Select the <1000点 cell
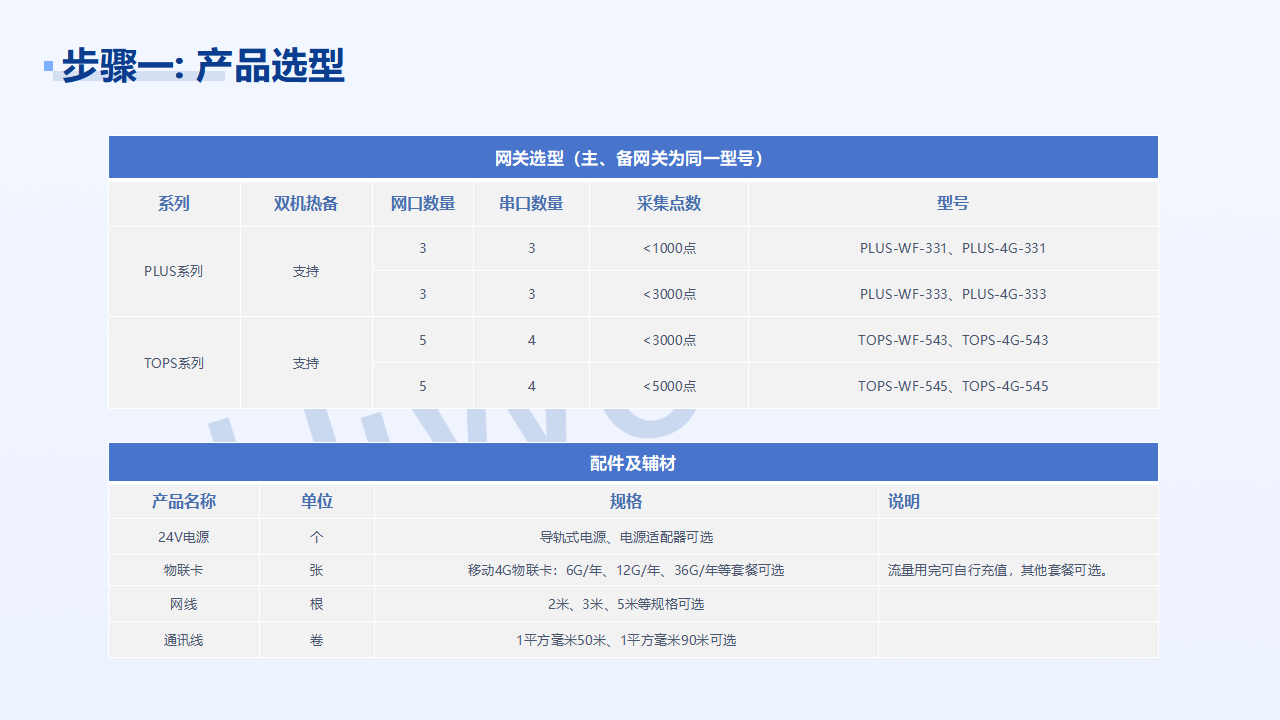1280x720 pixels. pos(669,248)
